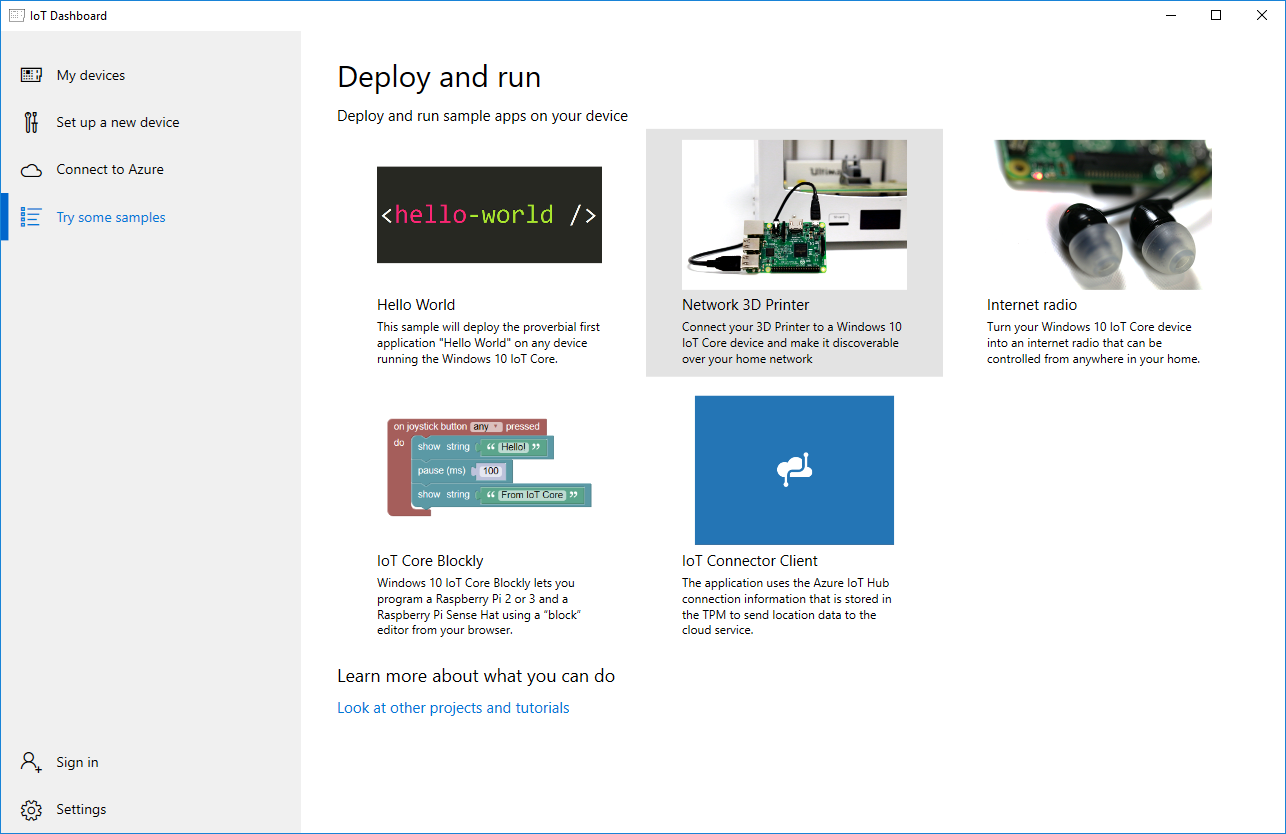Click Hello World description text
Screen dimensions: 1286x834
tap(489, 343)
